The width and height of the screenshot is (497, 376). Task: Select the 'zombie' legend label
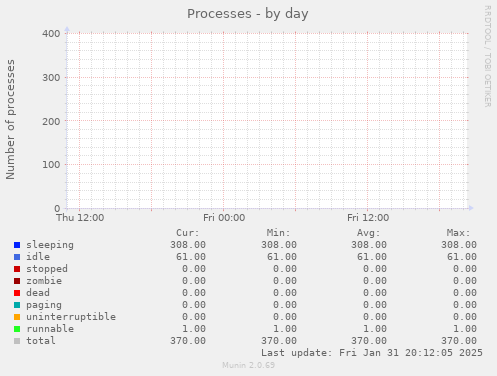[44, 281]
